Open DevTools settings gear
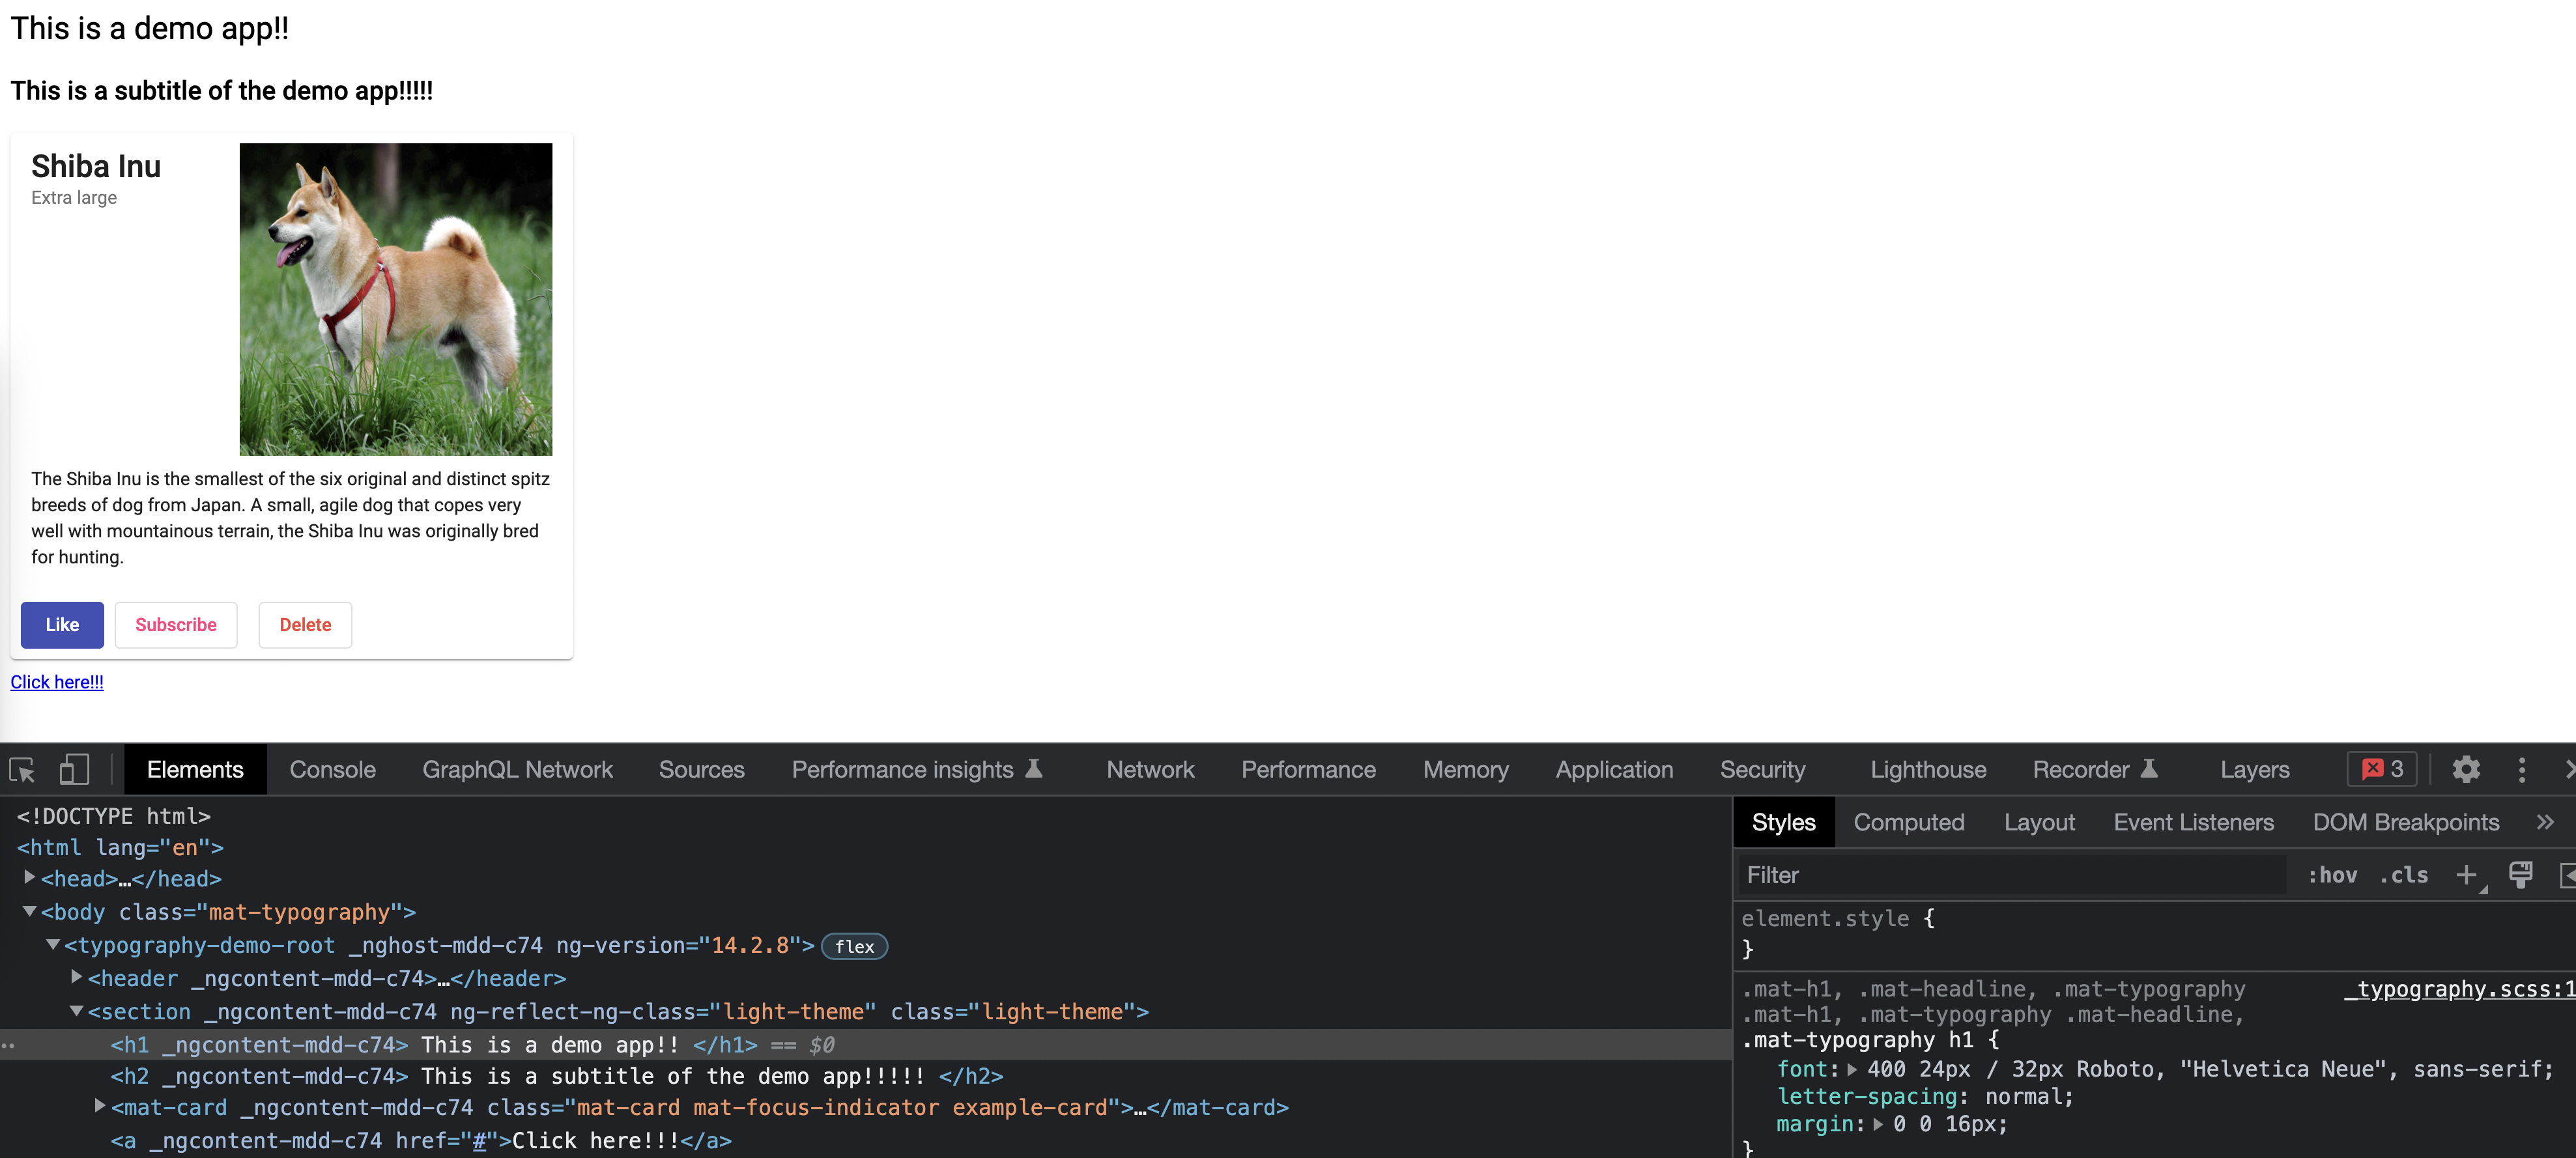2576x1158 pixels. pos(2466,769)
